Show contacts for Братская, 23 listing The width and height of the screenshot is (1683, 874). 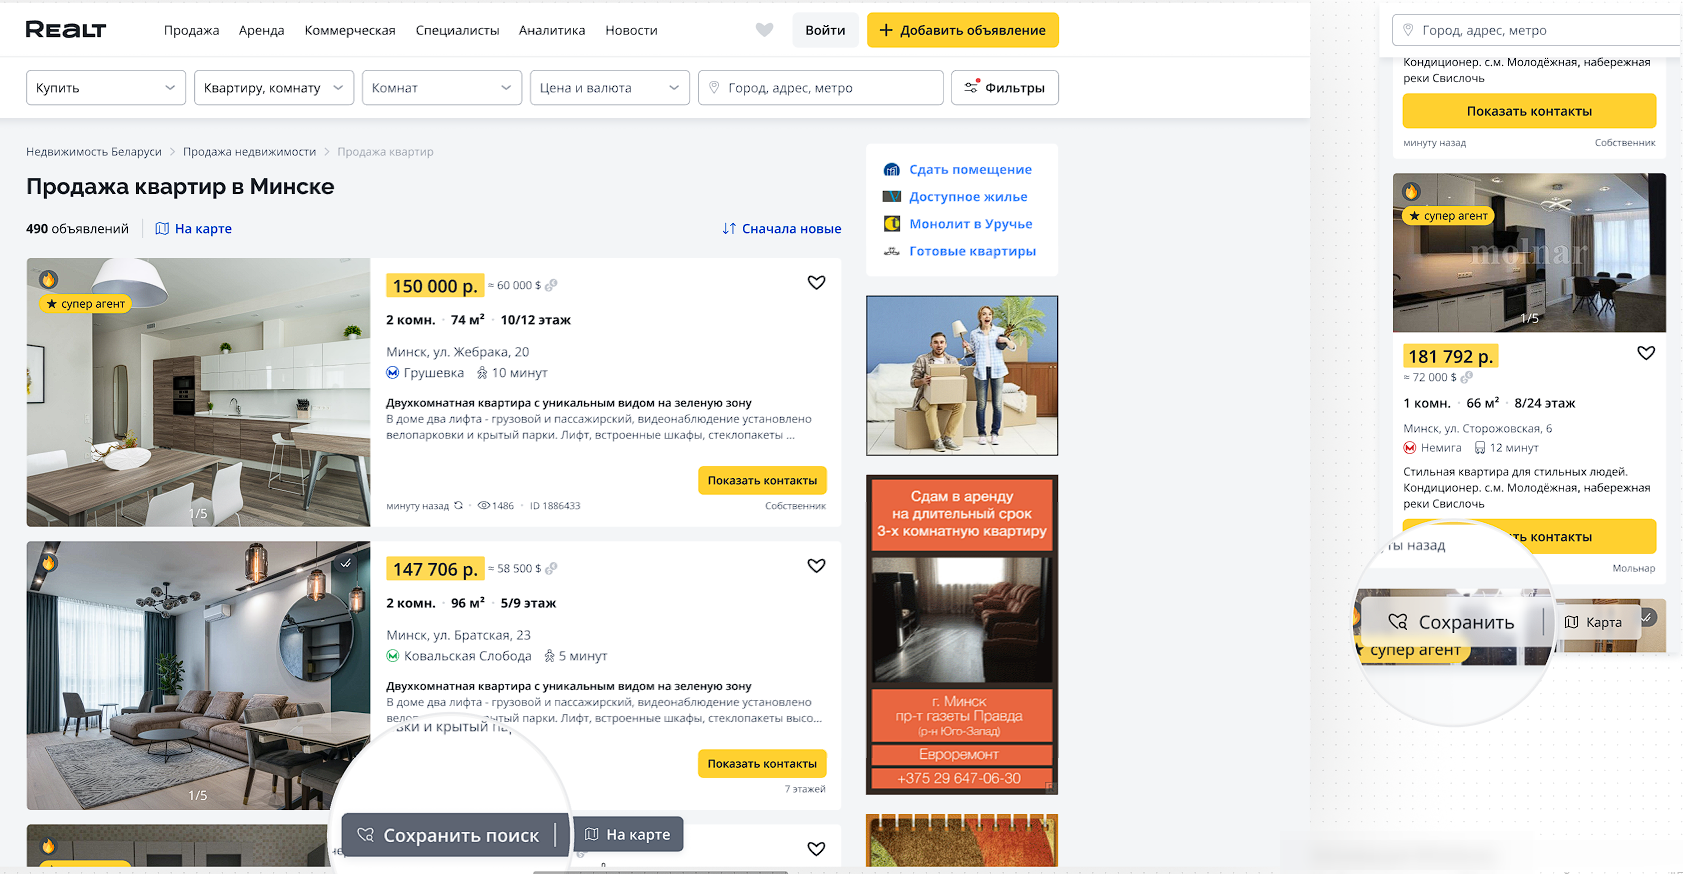pyautogui.click(x=762, y=763)
